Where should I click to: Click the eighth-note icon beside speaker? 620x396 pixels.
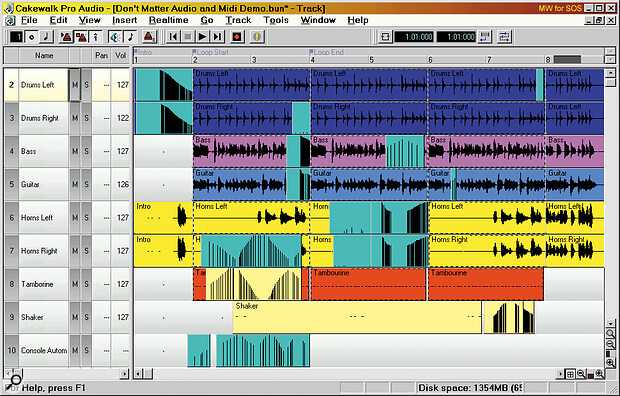click(130, 37)
